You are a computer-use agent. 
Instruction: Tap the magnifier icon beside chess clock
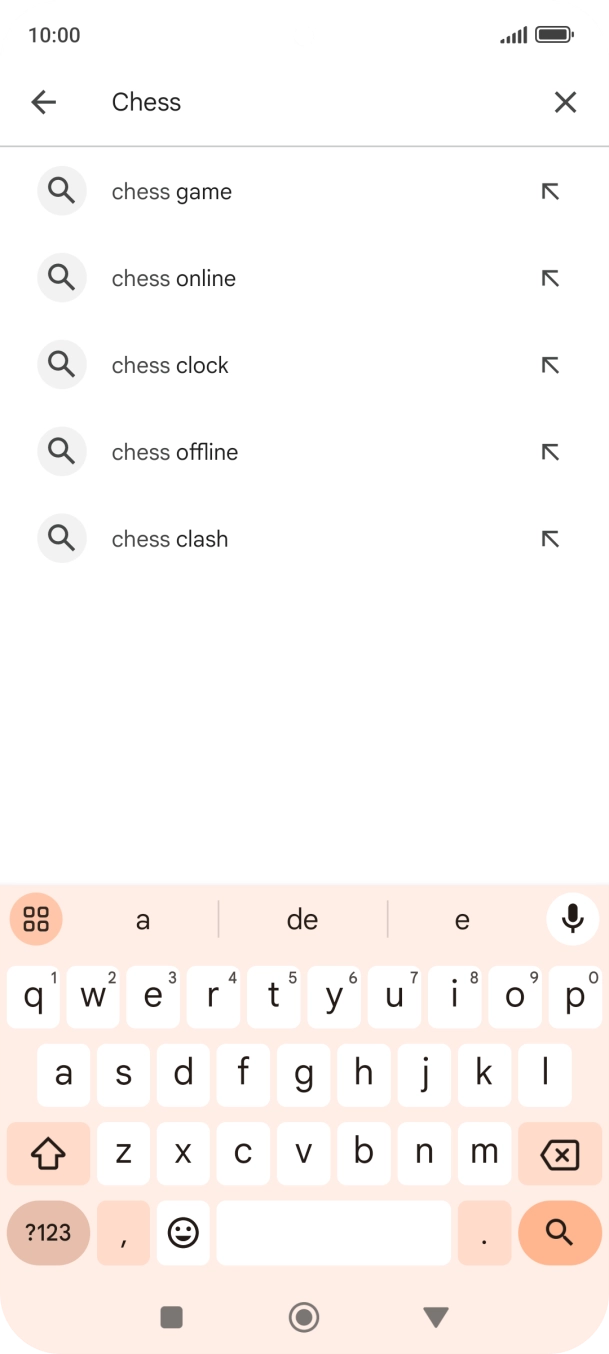pos(61,364)
